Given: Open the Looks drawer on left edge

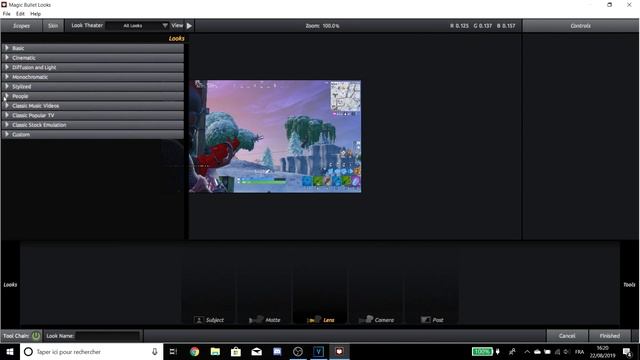Looking at the screenshot, I should (x=10, y=285).
